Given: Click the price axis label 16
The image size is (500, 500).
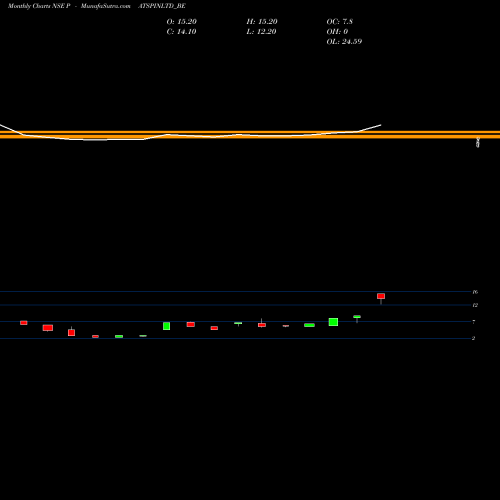Looking at the screenshot, I should pyautogui.click(x=475, y=292).
